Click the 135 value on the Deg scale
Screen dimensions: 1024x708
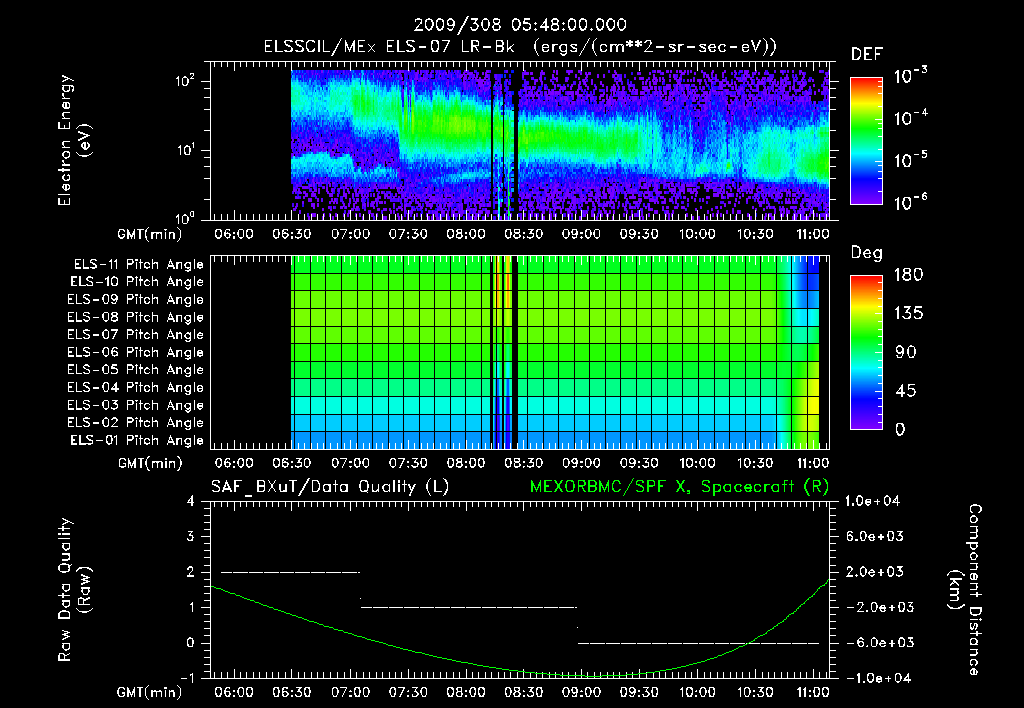[x=908, y=314]
